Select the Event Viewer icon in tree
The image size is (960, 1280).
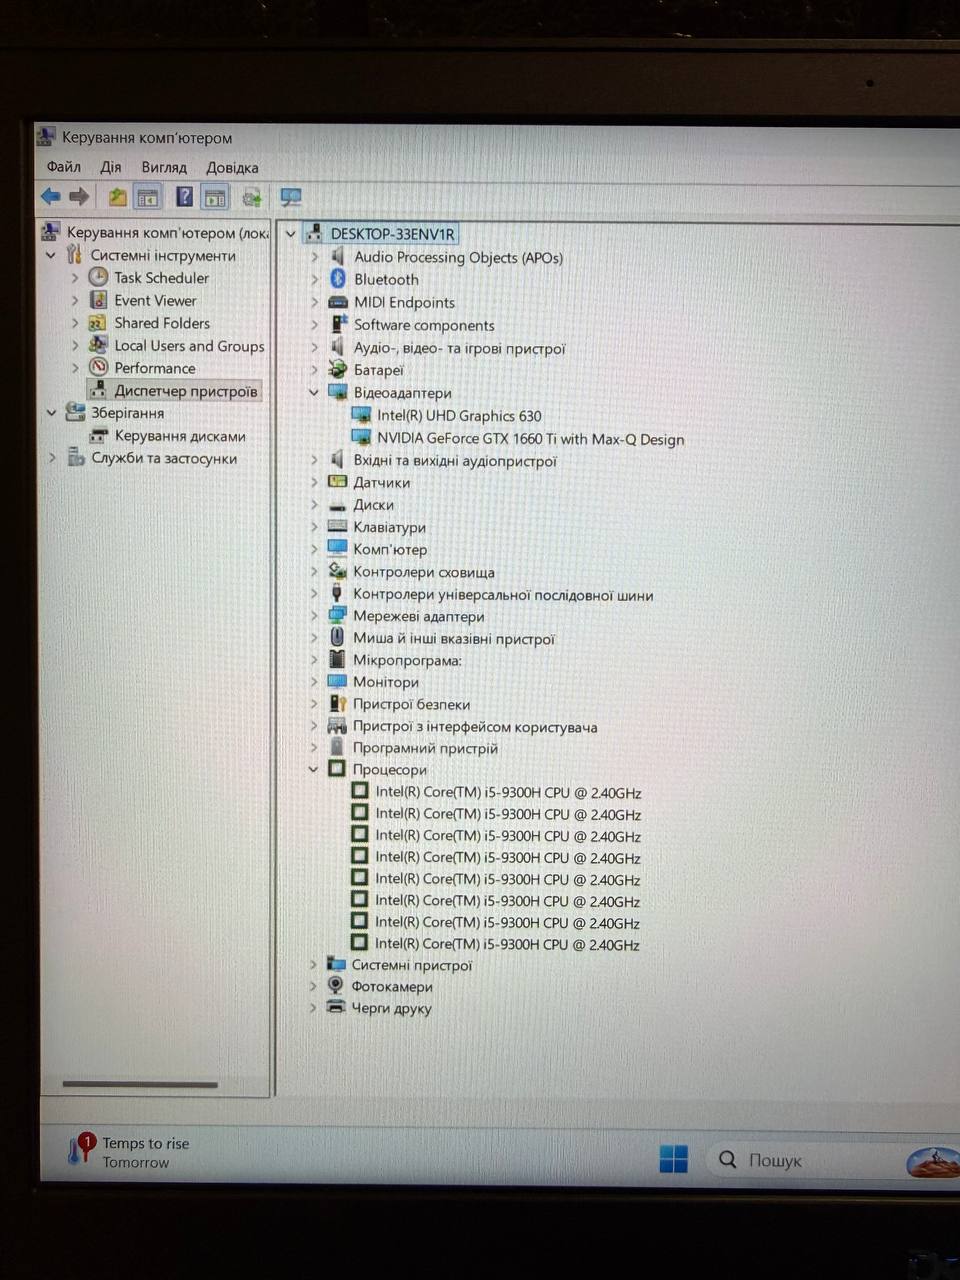pyautogui.click(x=98, y=300)
